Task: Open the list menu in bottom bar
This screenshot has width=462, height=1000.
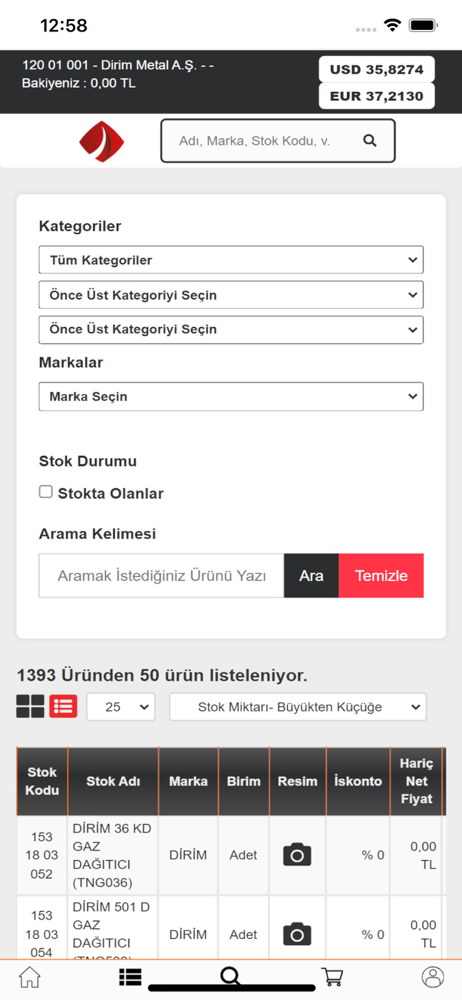Action: point(130,977)
